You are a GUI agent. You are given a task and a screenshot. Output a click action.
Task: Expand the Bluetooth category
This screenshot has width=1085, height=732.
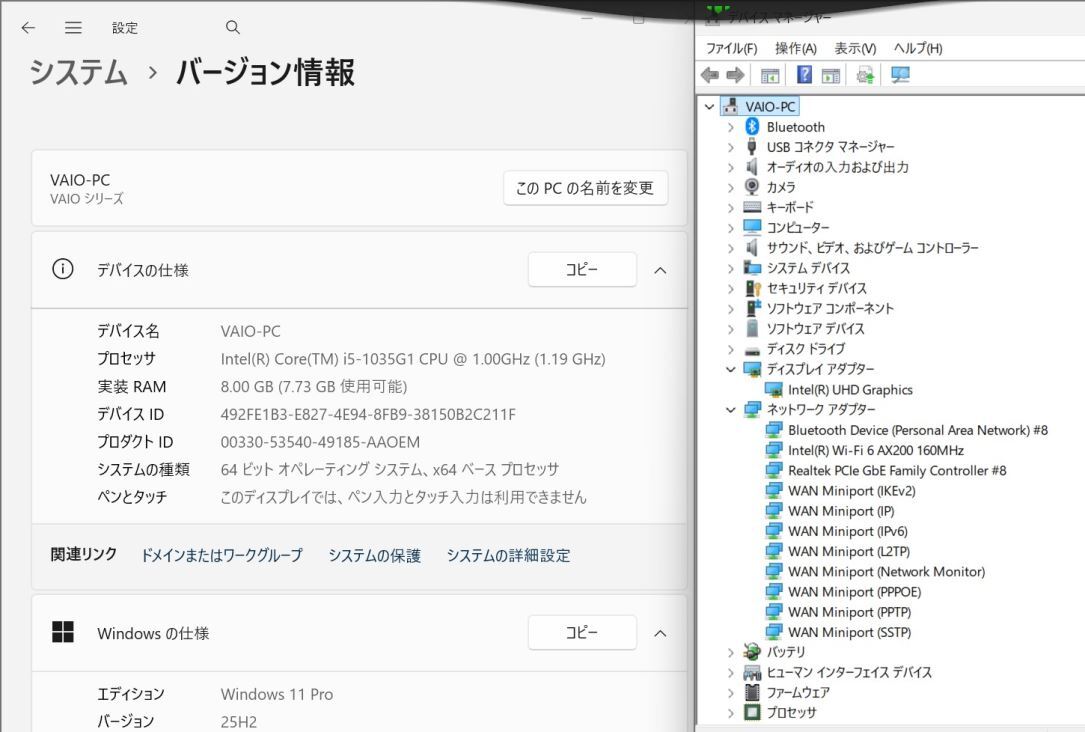coord(730,127)
